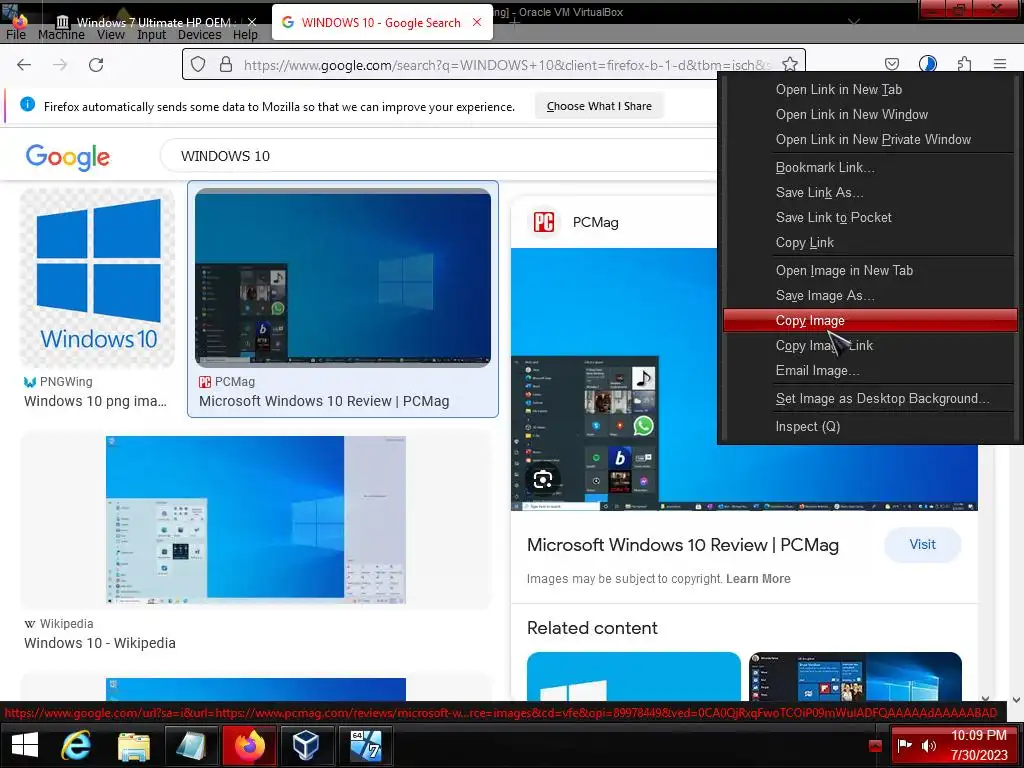Open Microsoft Windows 10 Review PCMag title link
1024x768 pixels.
click(x=682, y=545)
